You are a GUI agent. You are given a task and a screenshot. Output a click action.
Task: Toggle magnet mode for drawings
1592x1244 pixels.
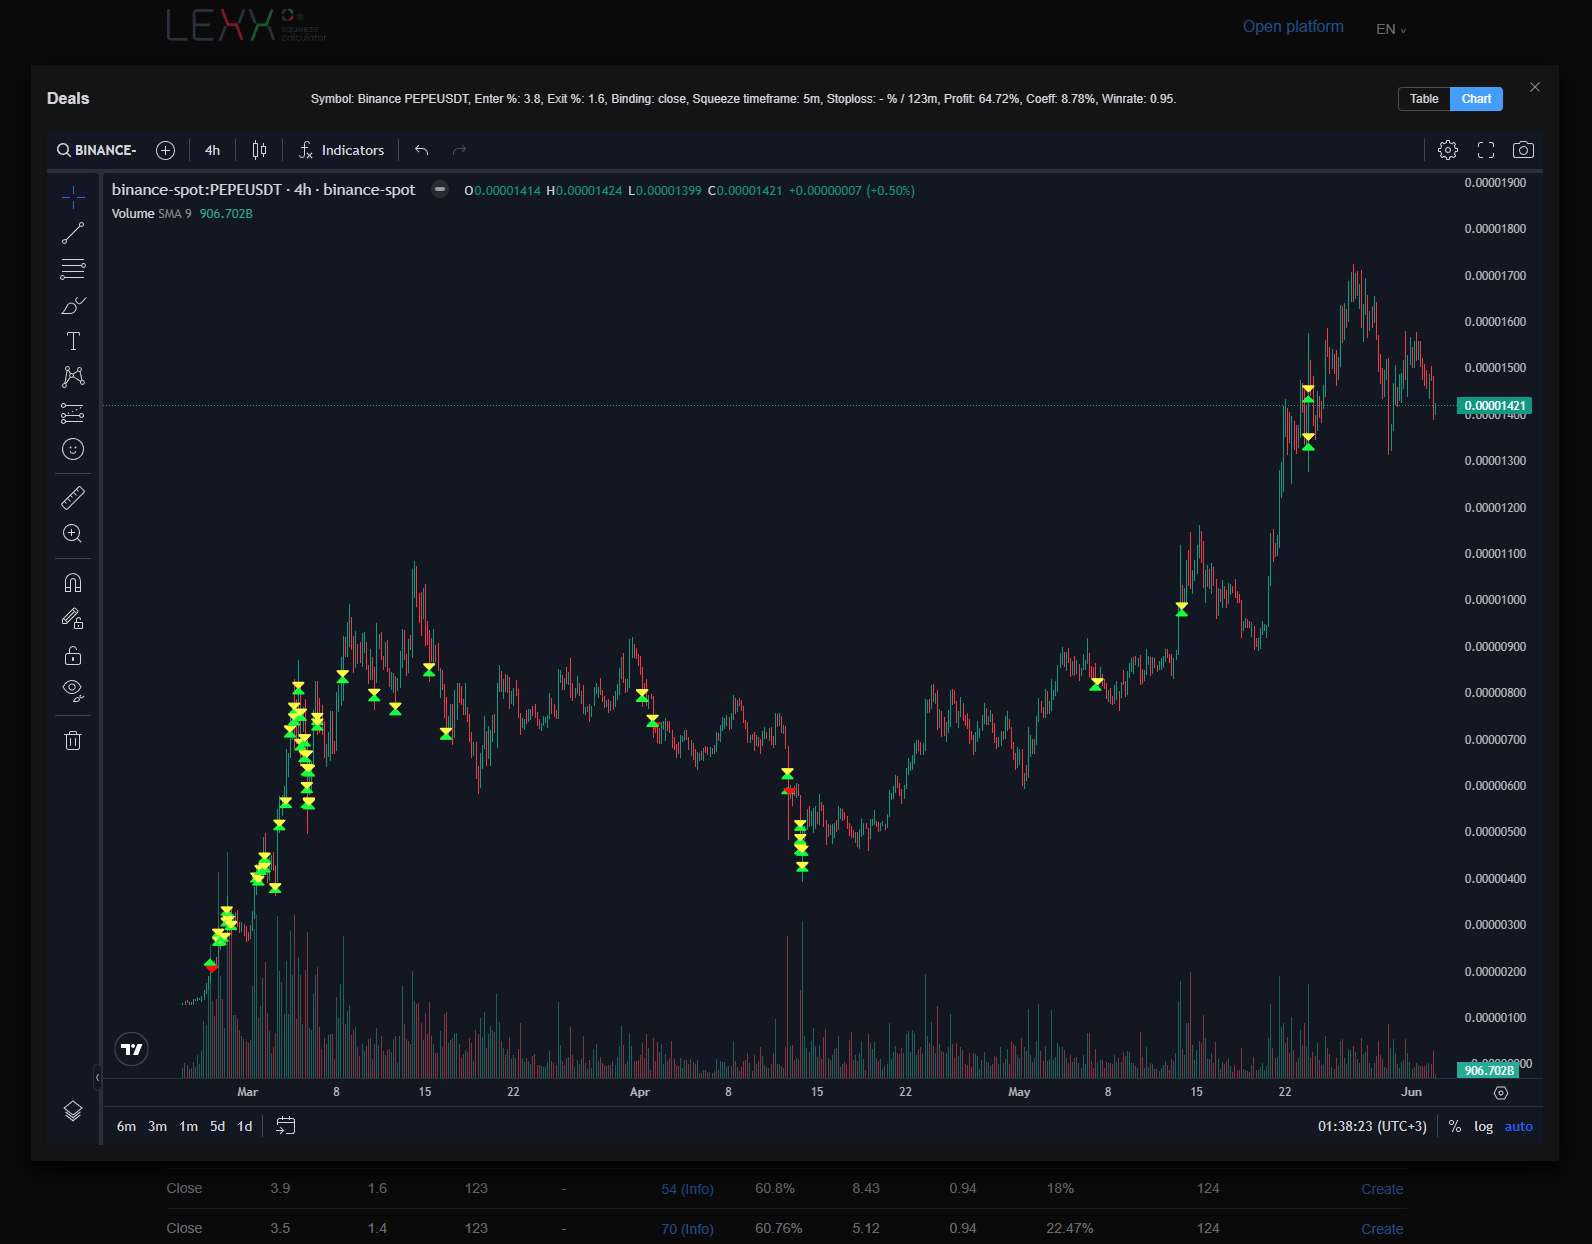coord(73,583)
